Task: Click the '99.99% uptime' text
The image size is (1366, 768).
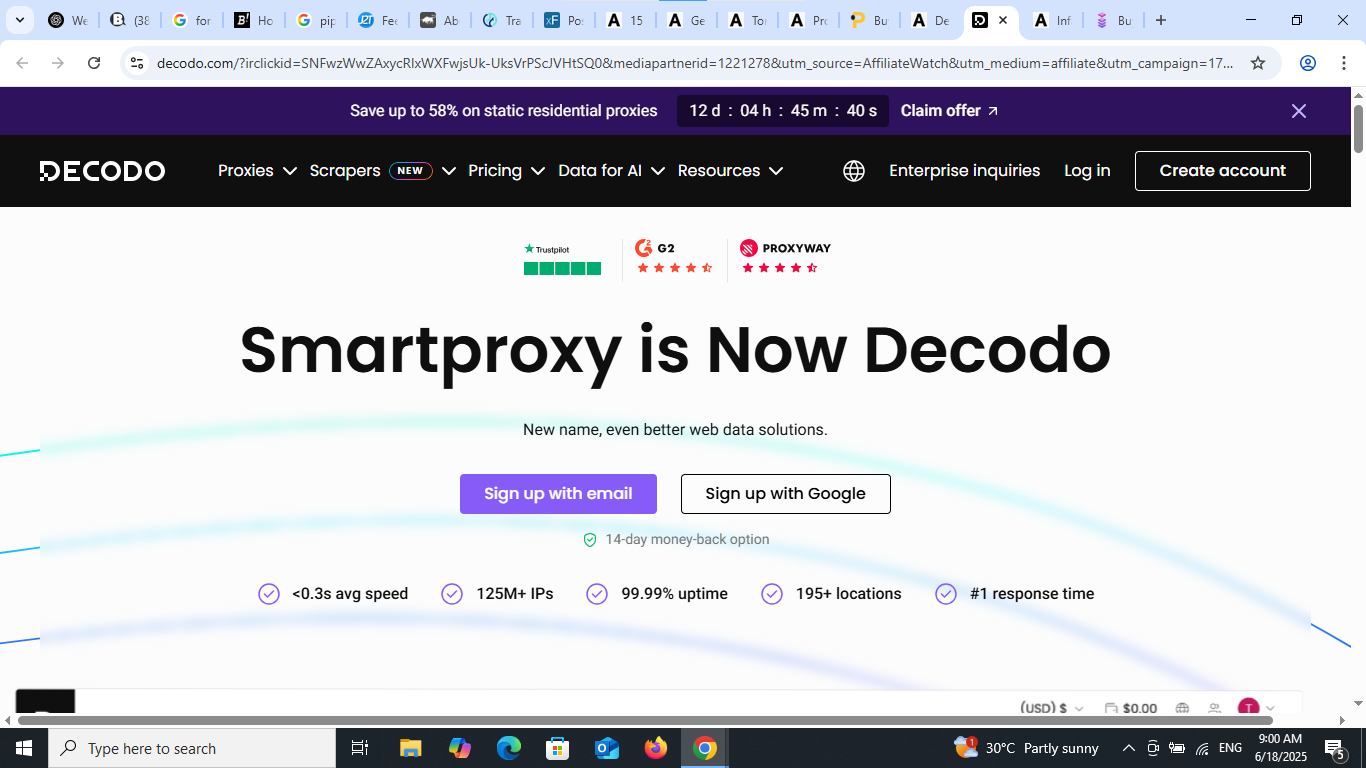Action: (x=674, y=594)
